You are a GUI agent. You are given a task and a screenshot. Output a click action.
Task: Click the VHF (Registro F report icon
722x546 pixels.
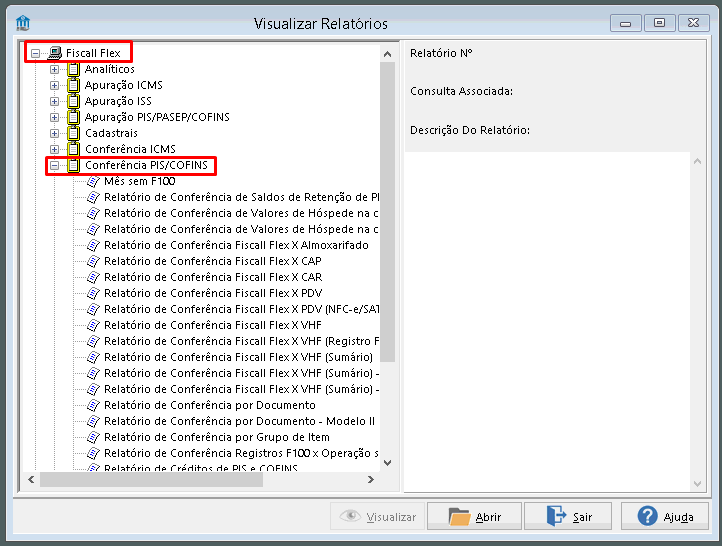pyautogui.click(x=93, y=341)
